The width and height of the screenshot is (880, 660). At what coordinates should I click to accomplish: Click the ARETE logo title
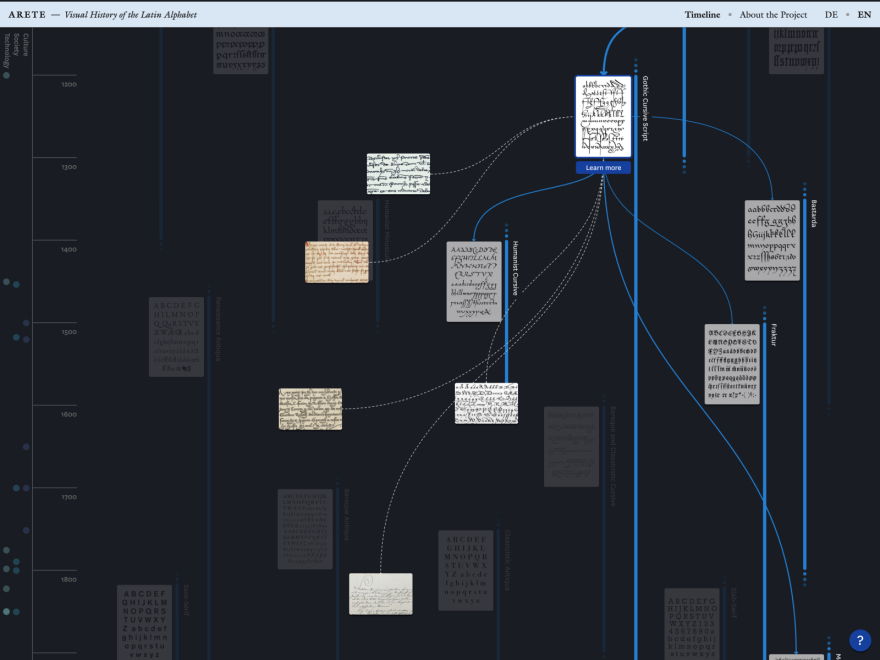click(x=27, y=15)
